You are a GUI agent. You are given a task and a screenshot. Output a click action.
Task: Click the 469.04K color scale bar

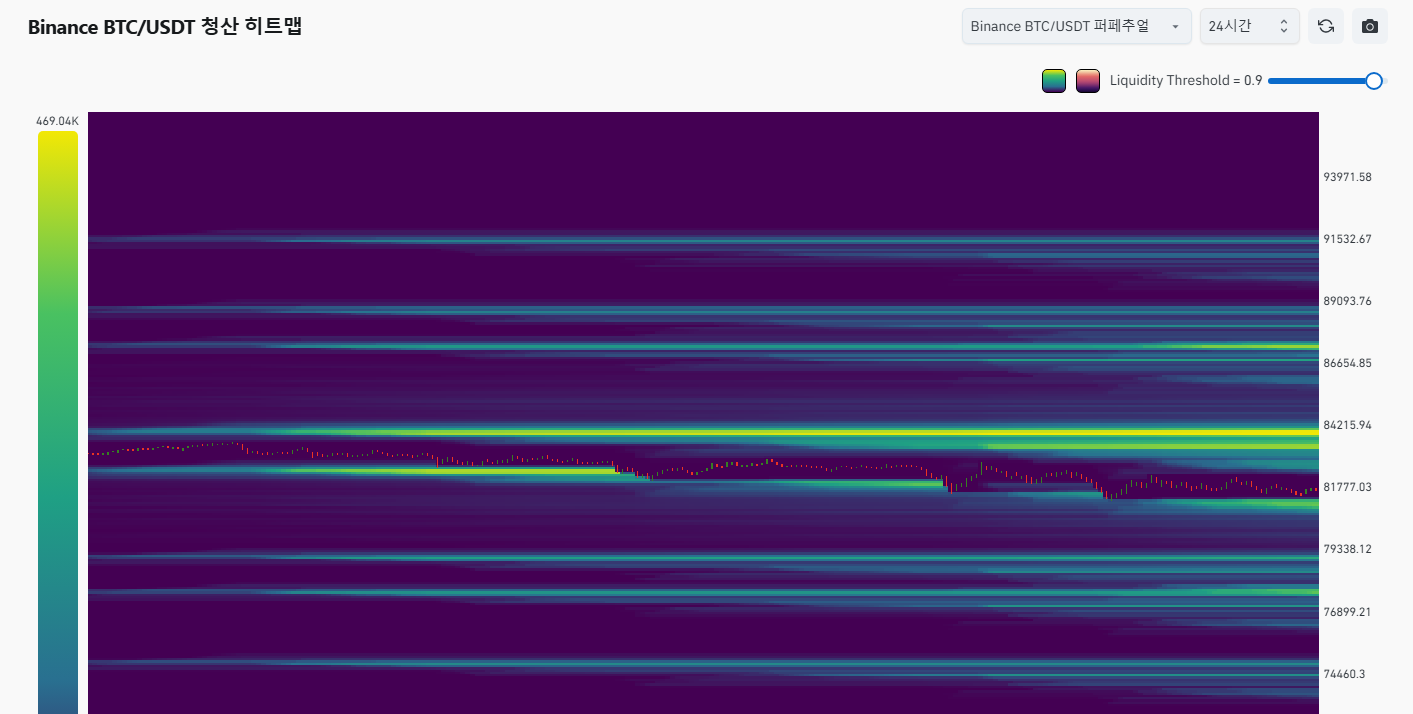click(58, 422)
